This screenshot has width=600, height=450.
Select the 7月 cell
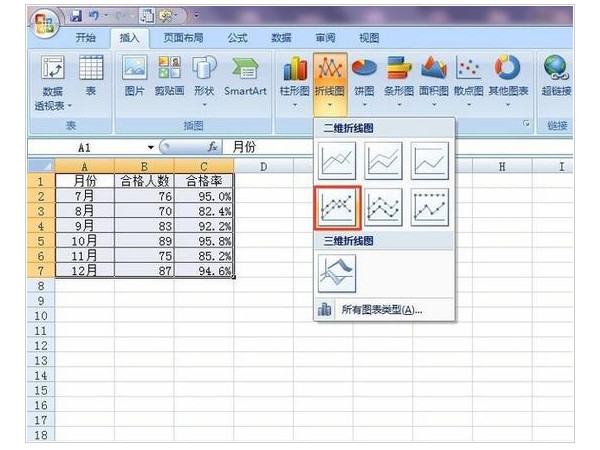pos(85,196)
